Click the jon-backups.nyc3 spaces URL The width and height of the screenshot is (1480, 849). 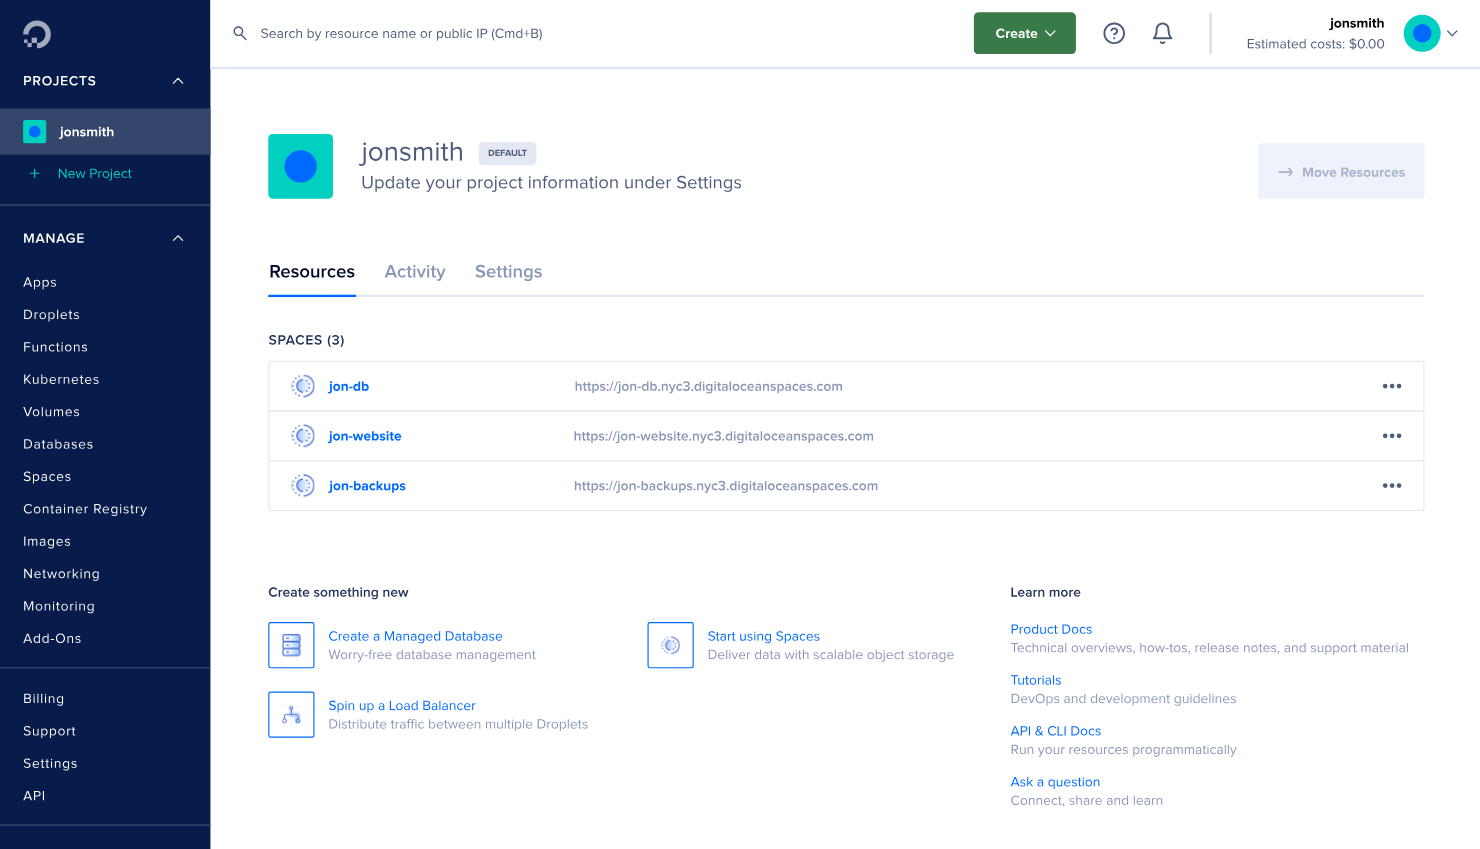[726, 486]
